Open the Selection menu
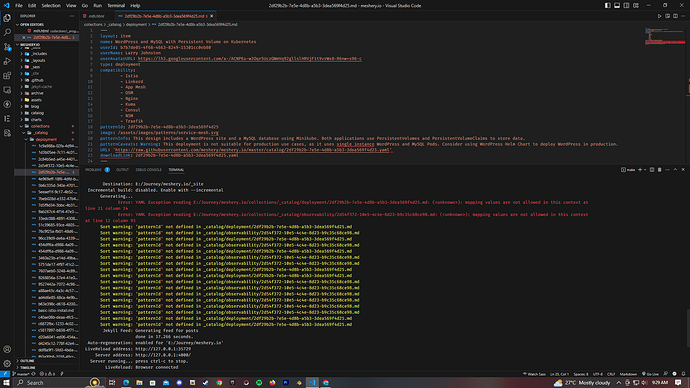The height and width of the screenshot is (388, 690). [x=51, y=5]
